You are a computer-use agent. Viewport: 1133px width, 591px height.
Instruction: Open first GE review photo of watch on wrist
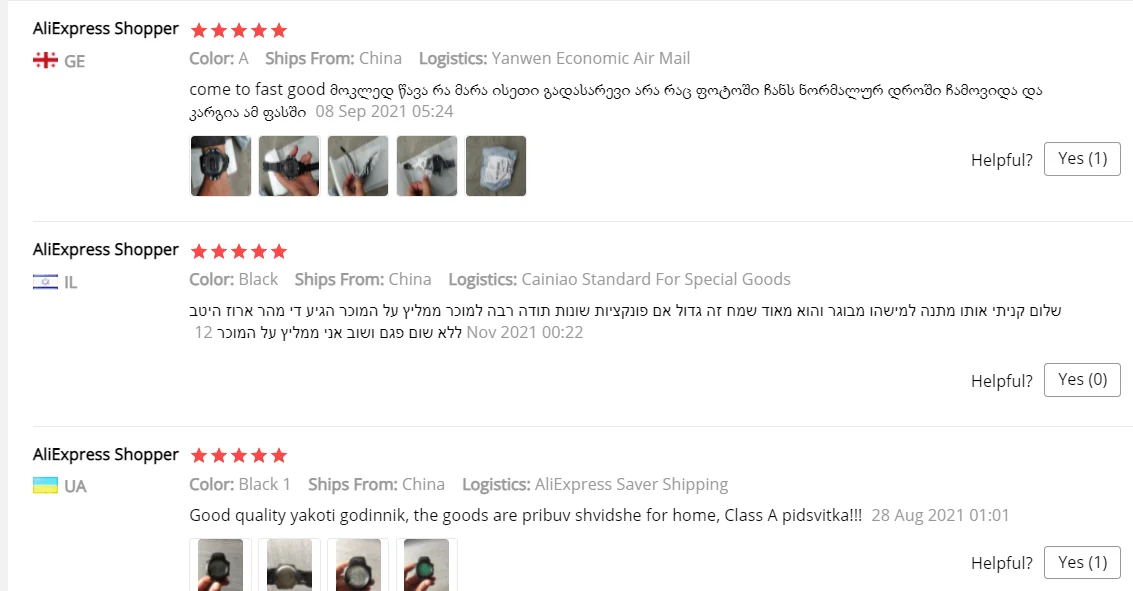click(x=220, y=165)
